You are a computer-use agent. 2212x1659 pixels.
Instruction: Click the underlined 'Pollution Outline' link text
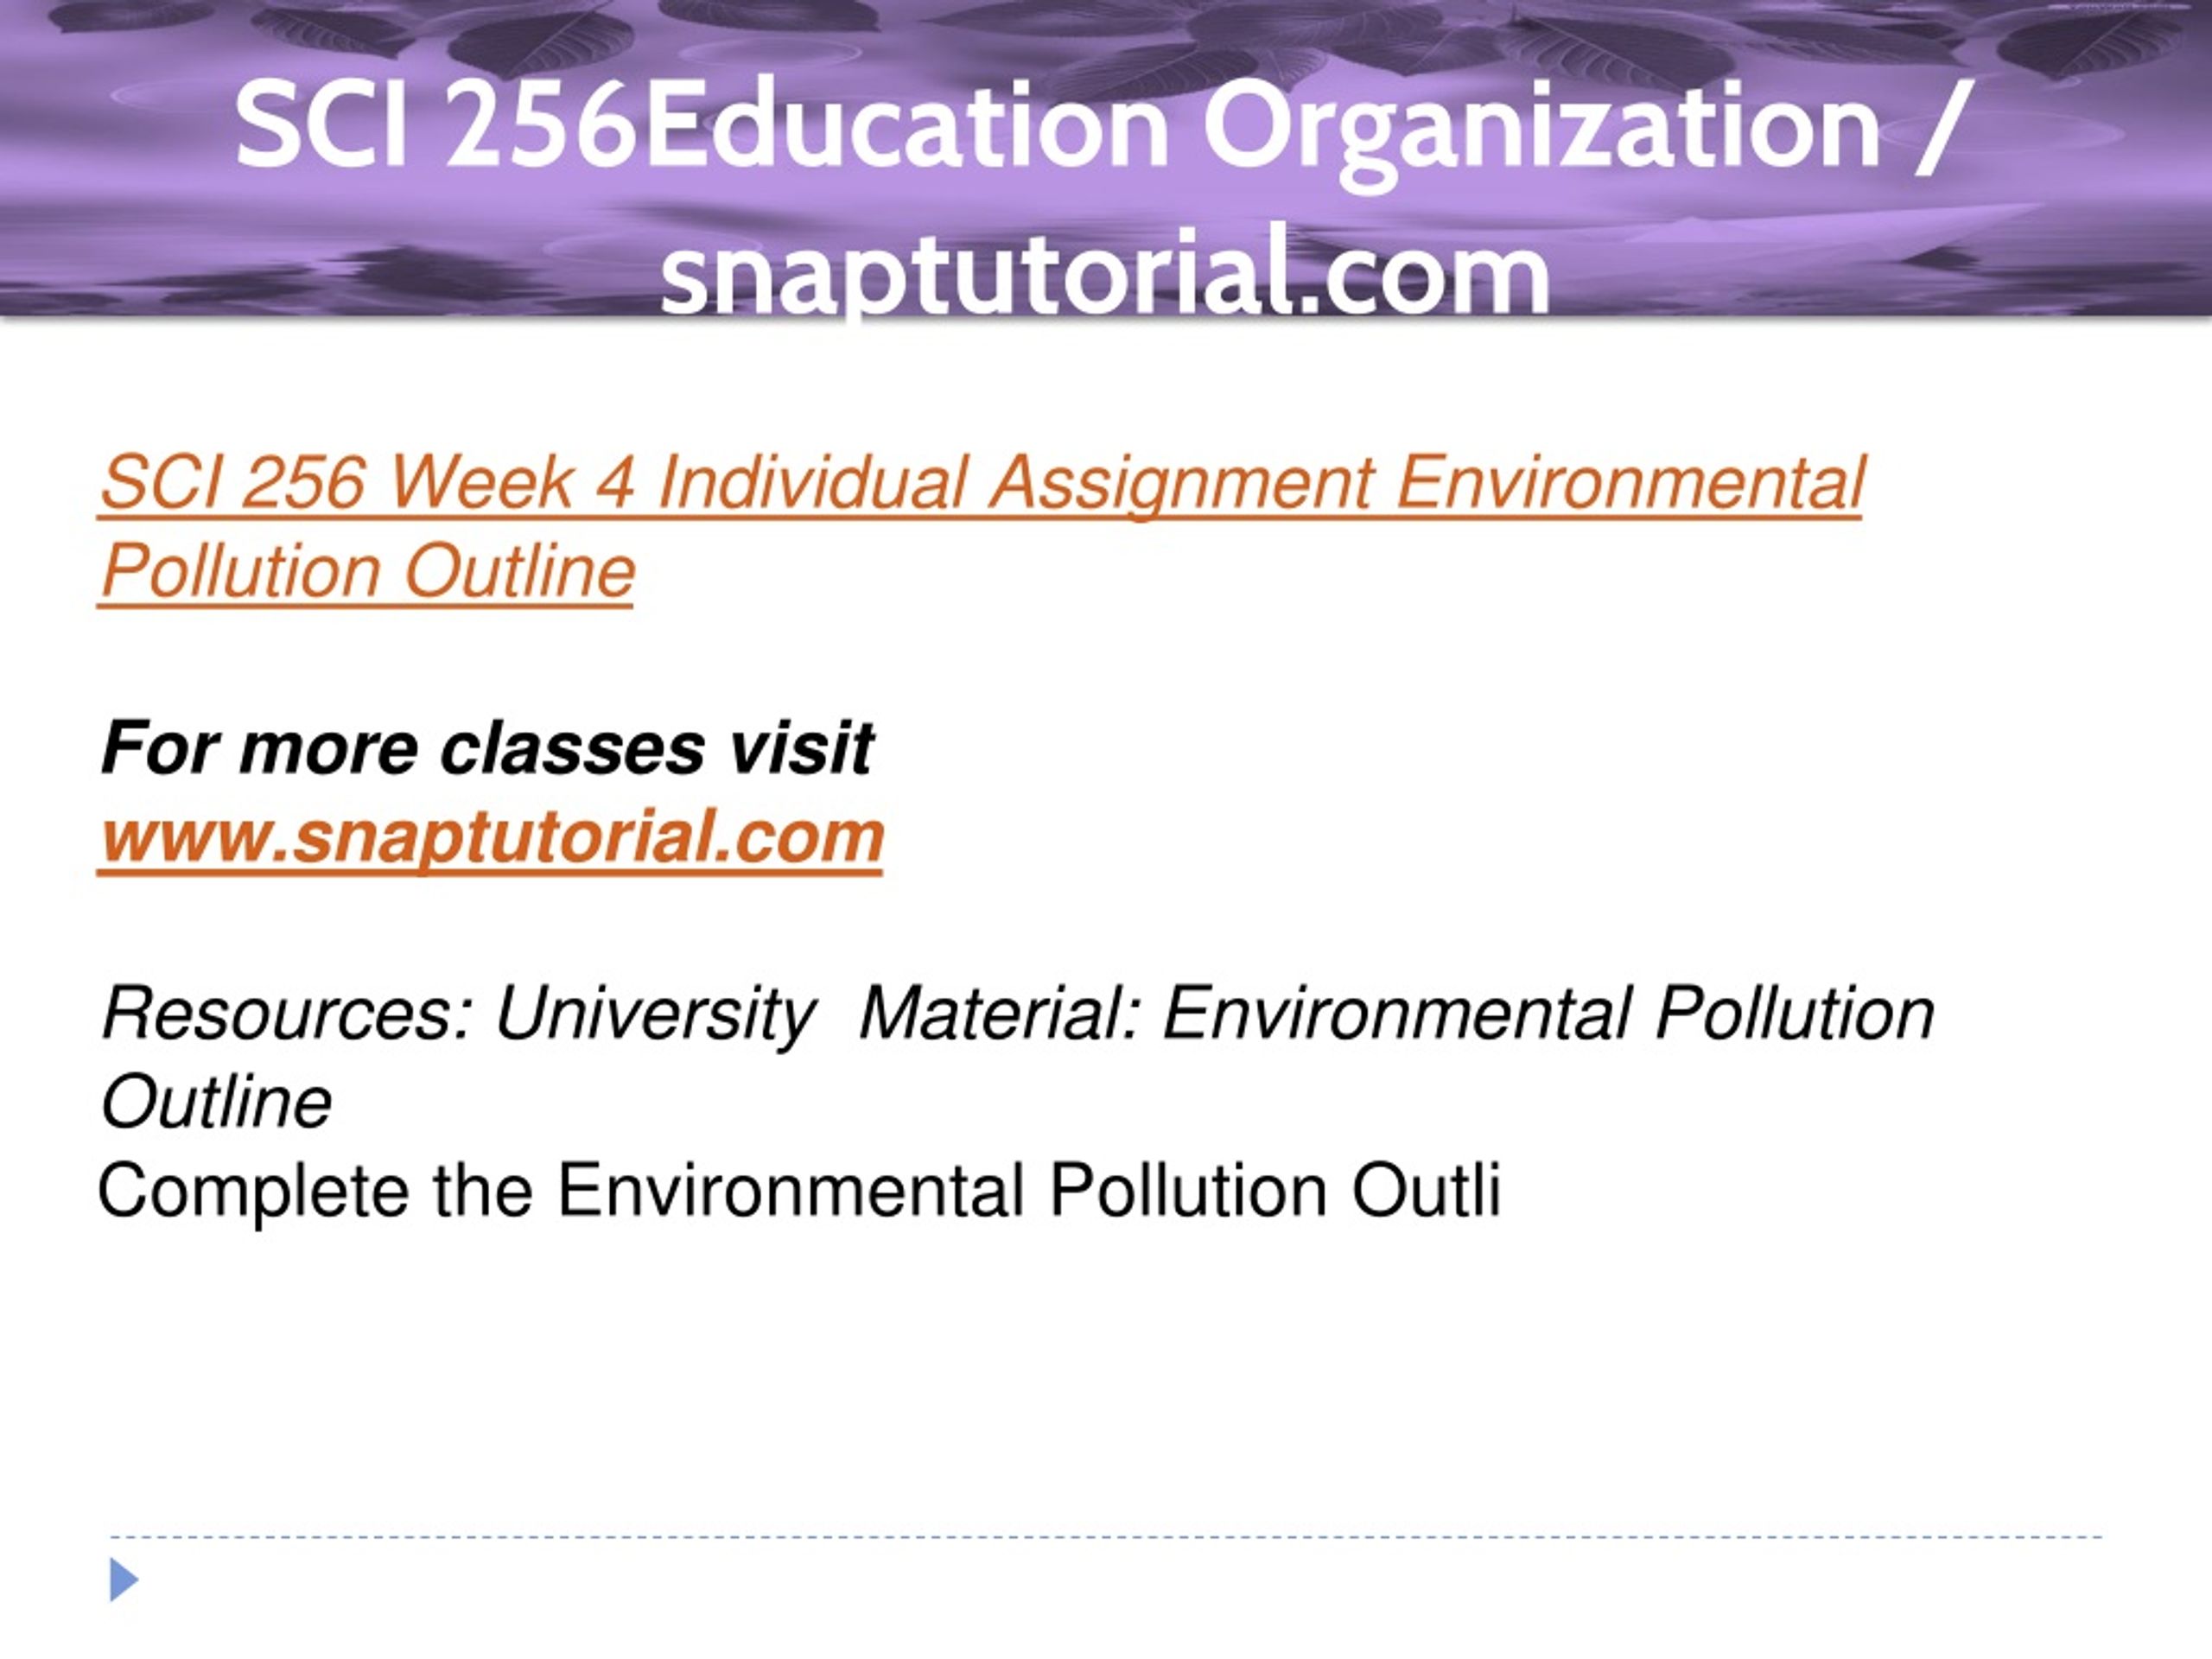pyautogui.click(x=367, y=572)
